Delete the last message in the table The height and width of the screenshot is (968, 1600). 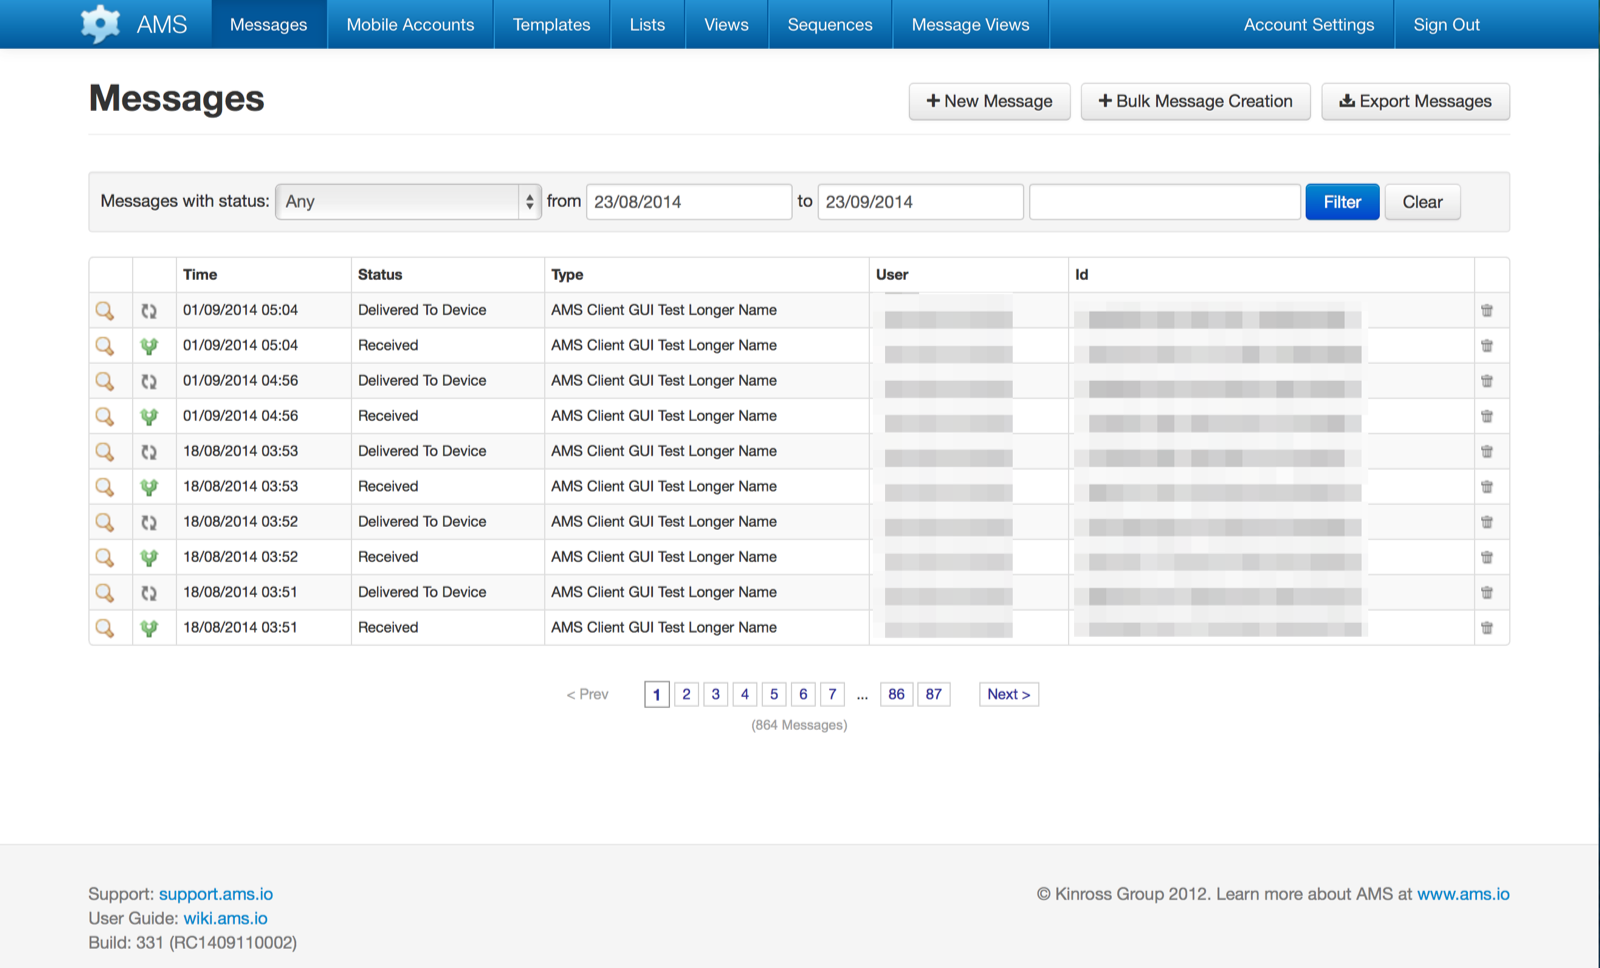coord(1487,628)
